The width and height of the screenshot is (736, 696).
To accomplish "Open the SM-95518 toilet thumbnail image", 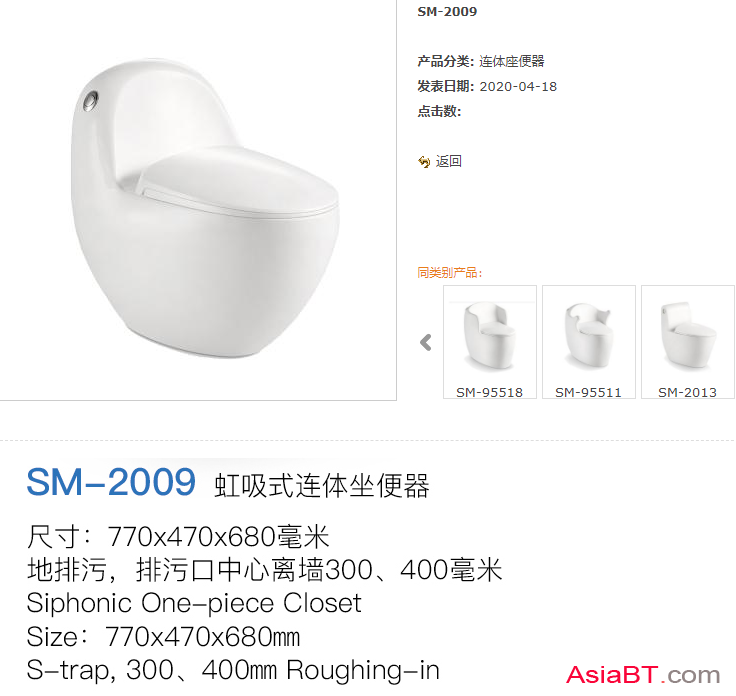I will click(490, 336).
